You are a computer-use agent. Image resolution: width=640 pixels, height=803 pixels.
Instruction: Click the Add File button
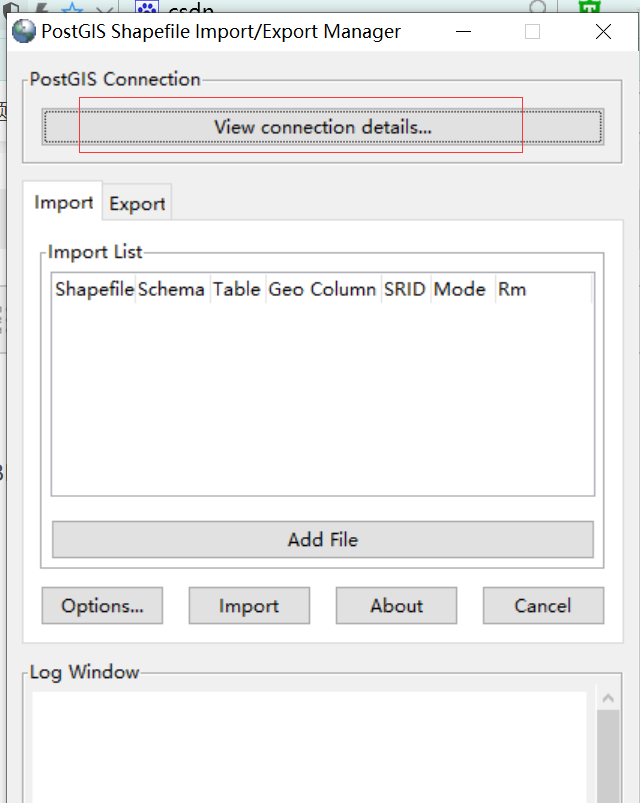coord(323,540)
